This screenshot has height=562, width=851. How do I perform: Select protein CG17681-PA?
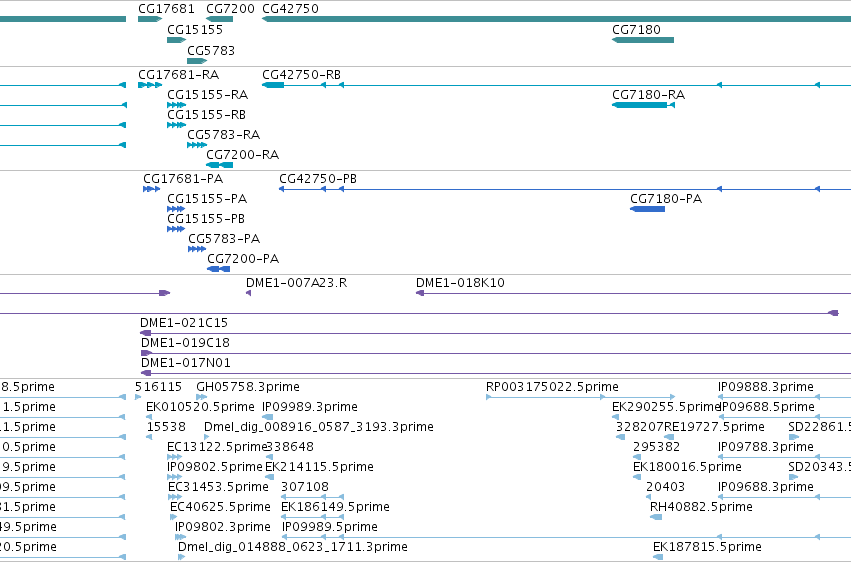(151, 189)
